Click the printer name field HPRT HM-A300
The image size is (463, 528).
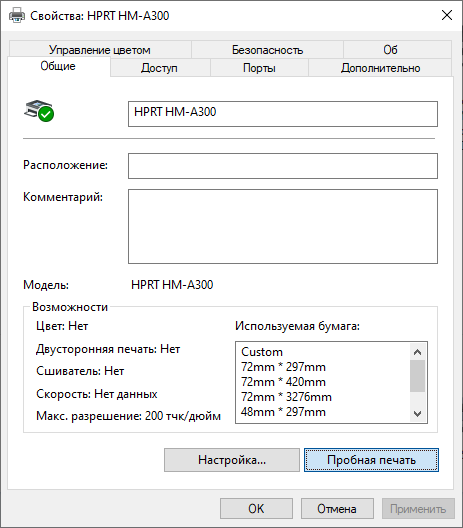click(283, 114)
